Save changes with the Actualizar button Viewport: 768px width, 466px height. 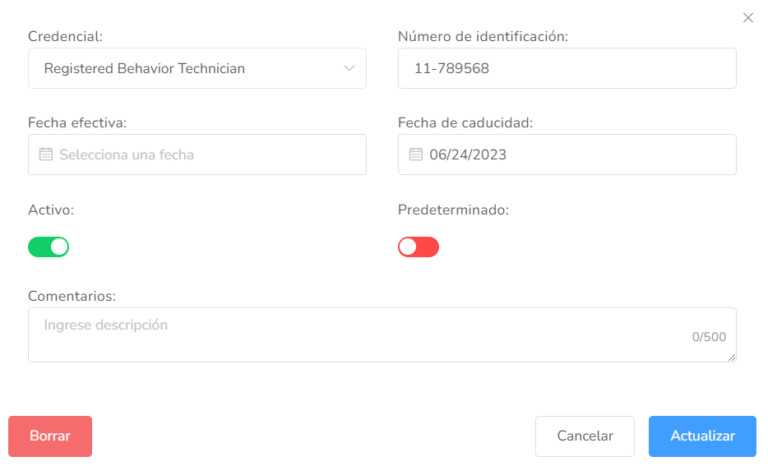702,436
